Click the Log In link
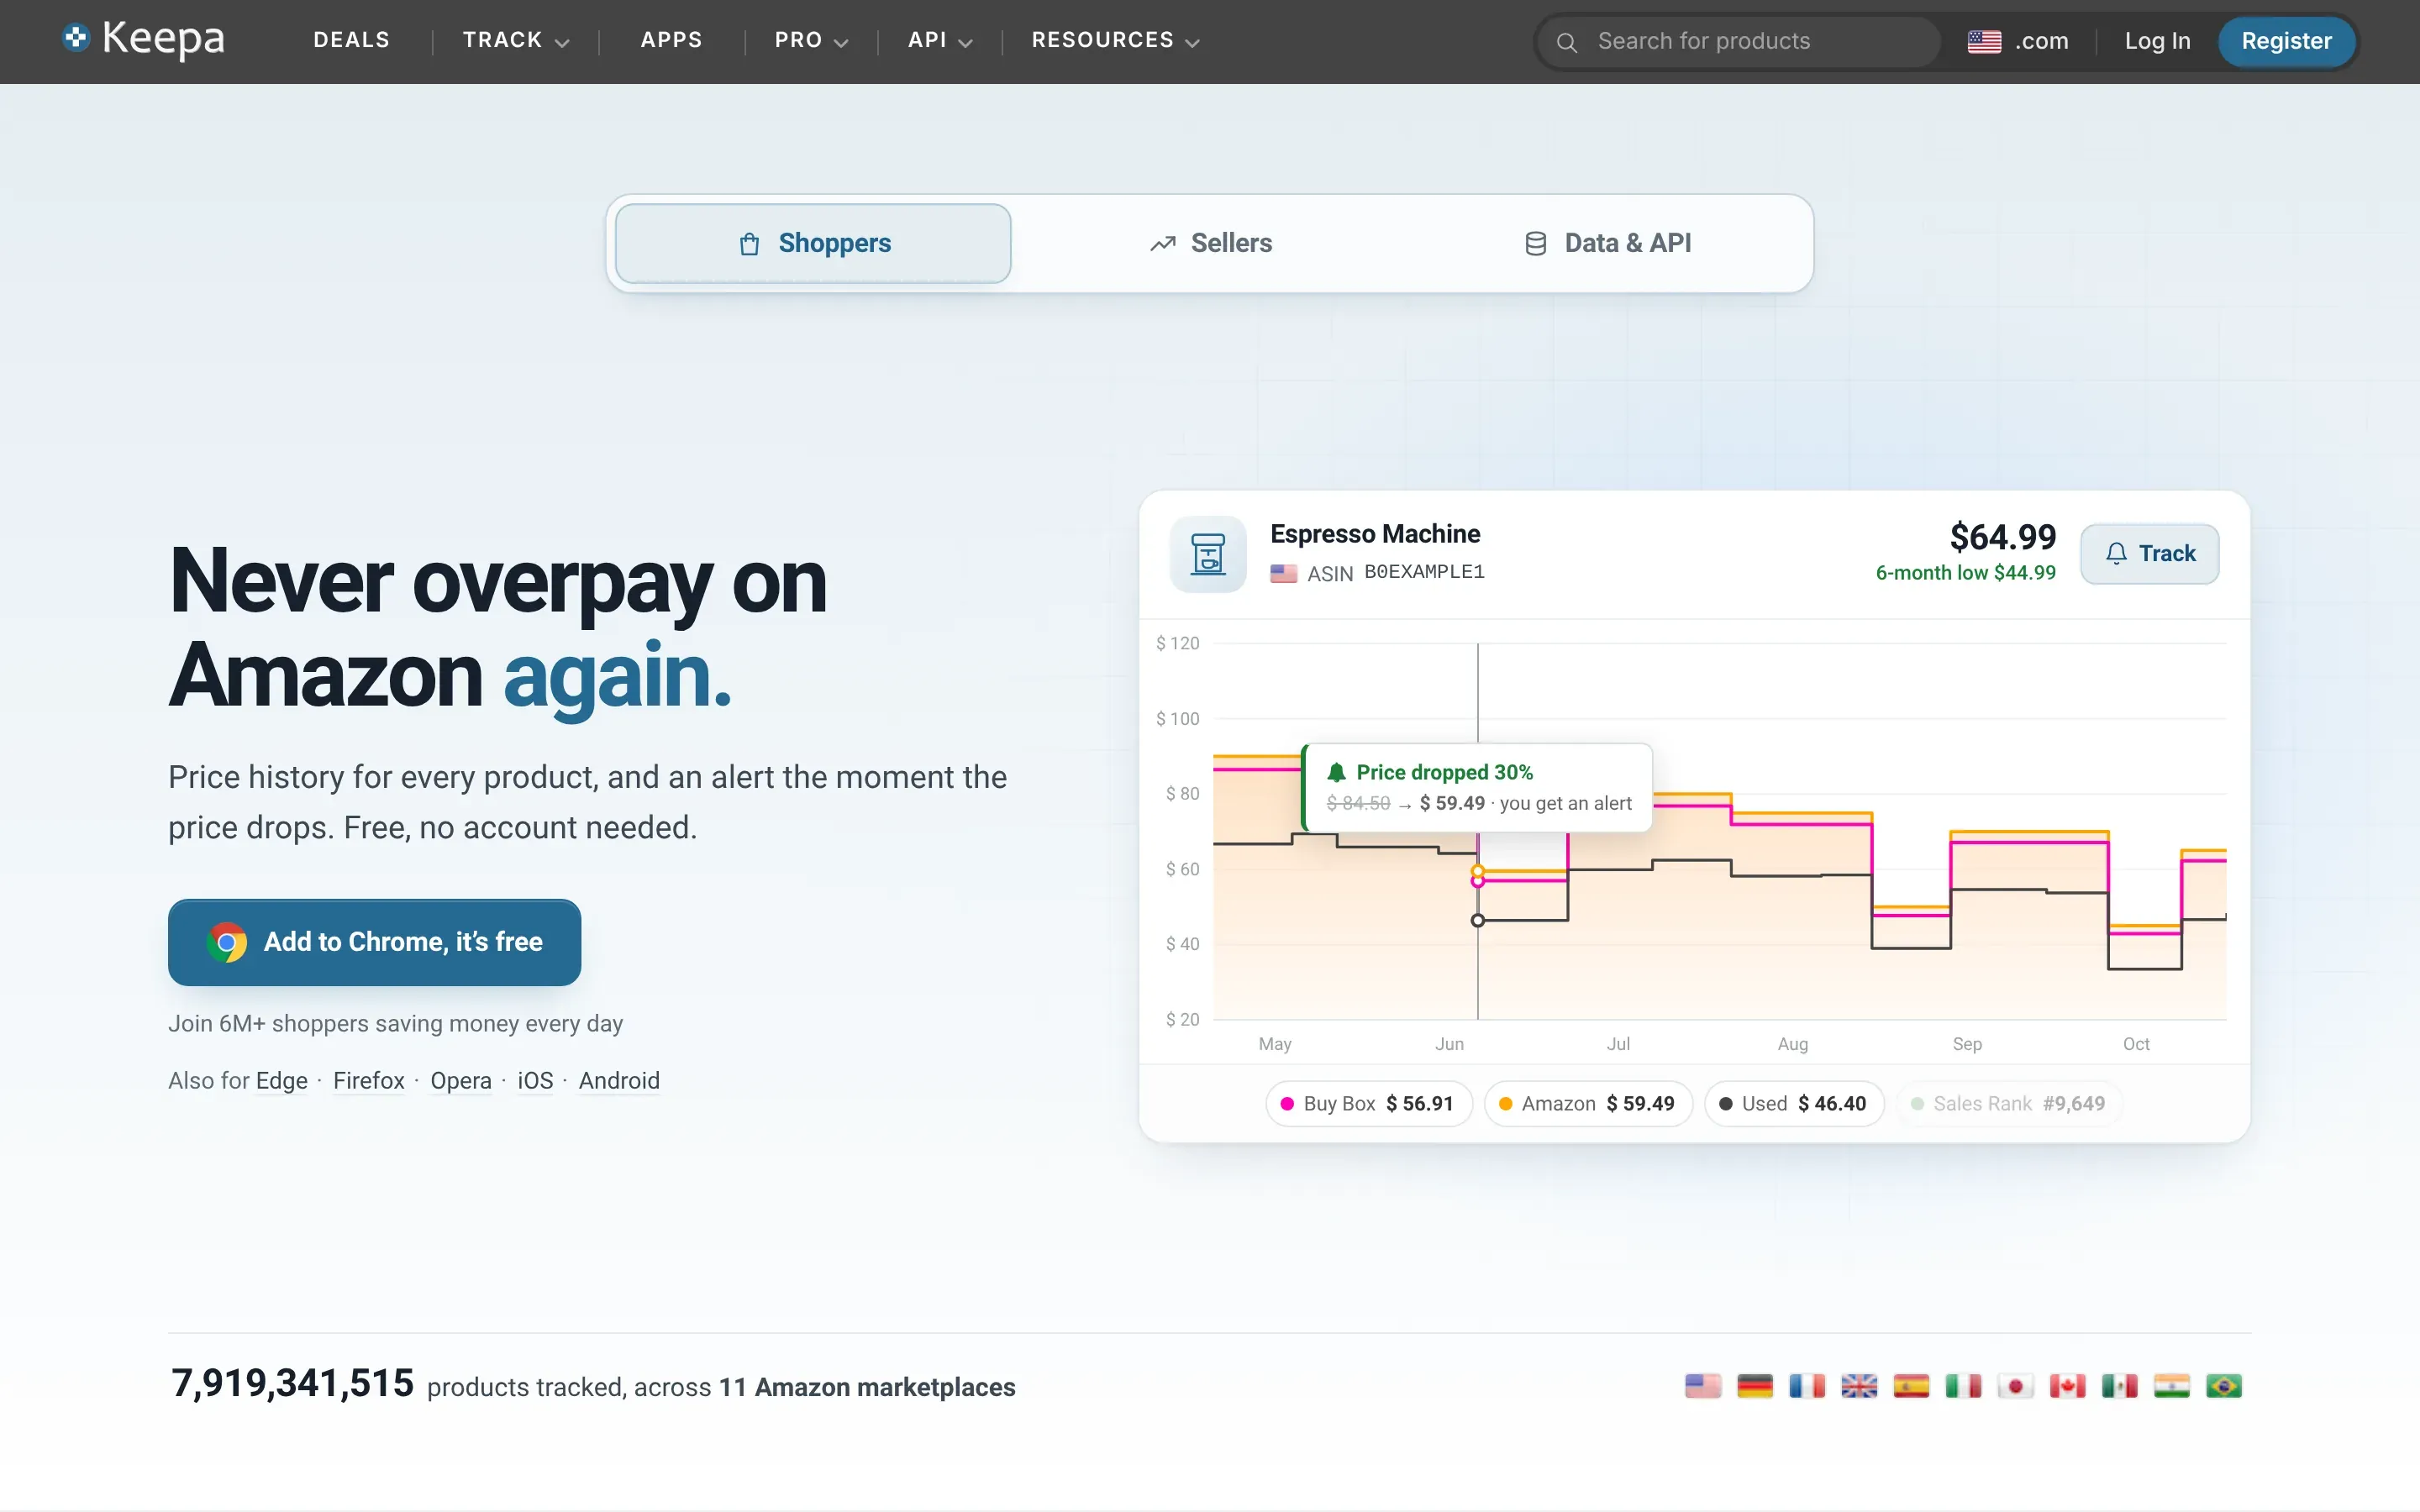Screen dimensions: 2420x1512 (x=2157, y=41)
